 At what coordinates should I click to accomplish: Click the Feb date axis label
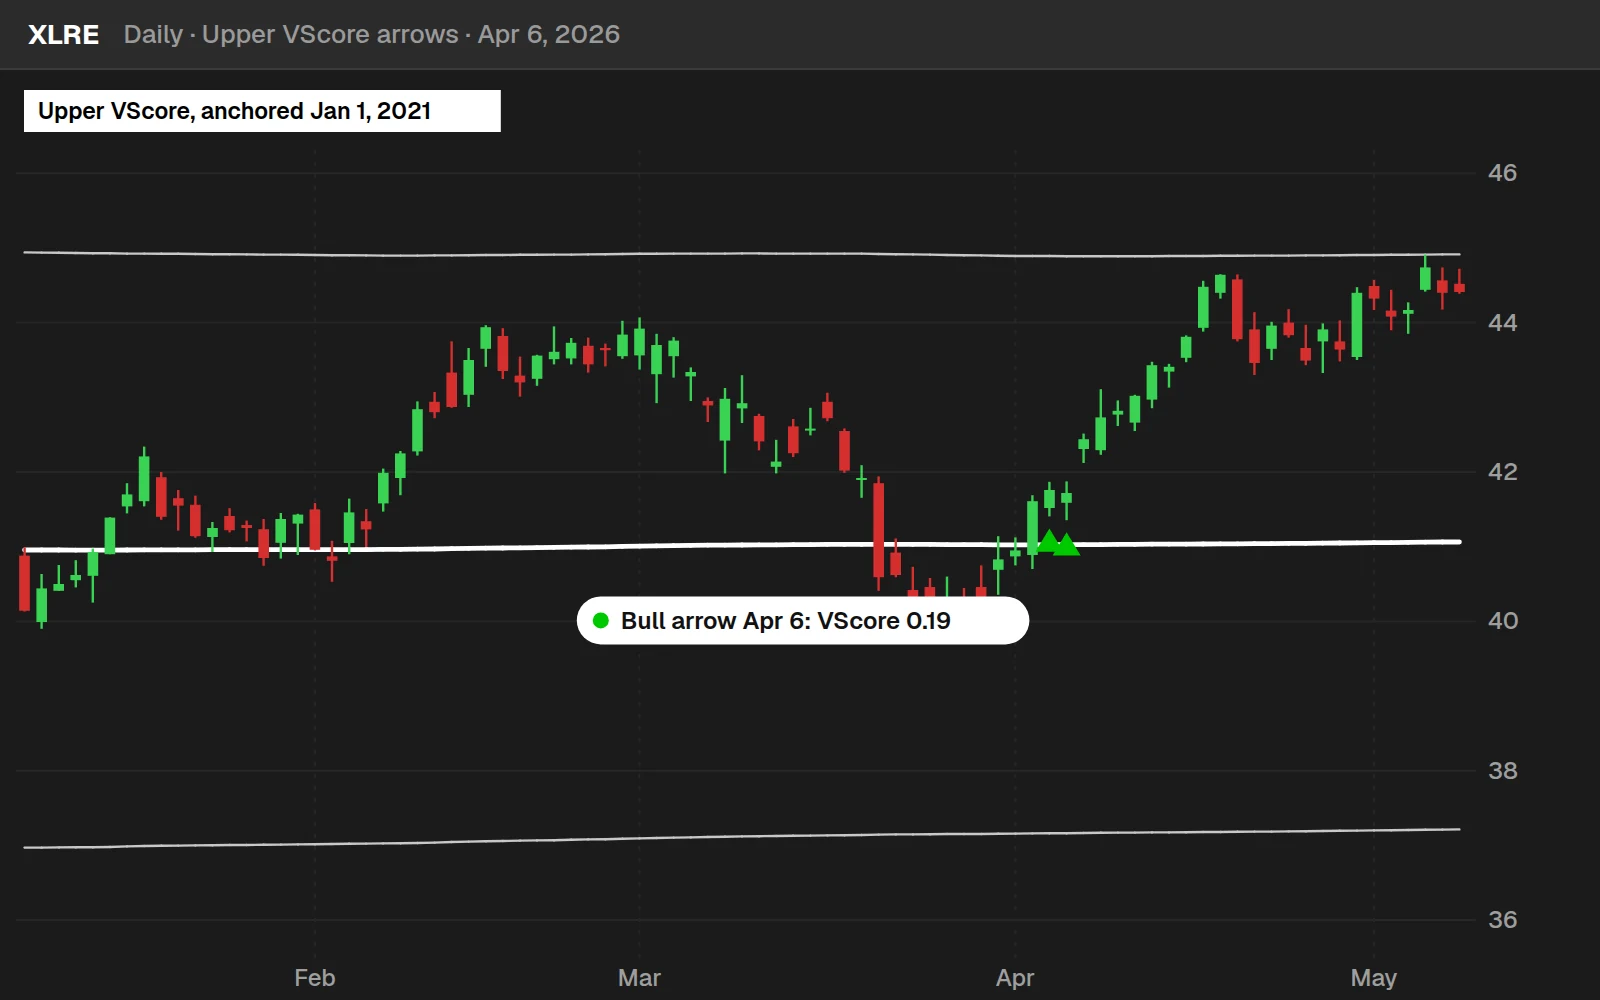pyautogui.click(x=315, y=978)
